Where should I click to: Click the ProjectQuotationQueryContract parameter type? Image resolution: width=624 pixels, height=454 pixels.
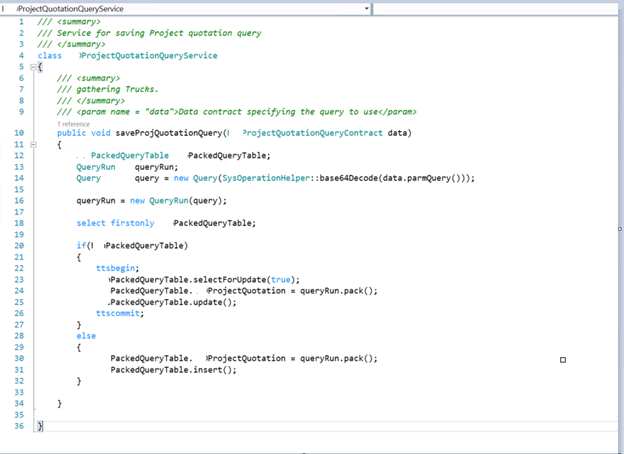312,133
